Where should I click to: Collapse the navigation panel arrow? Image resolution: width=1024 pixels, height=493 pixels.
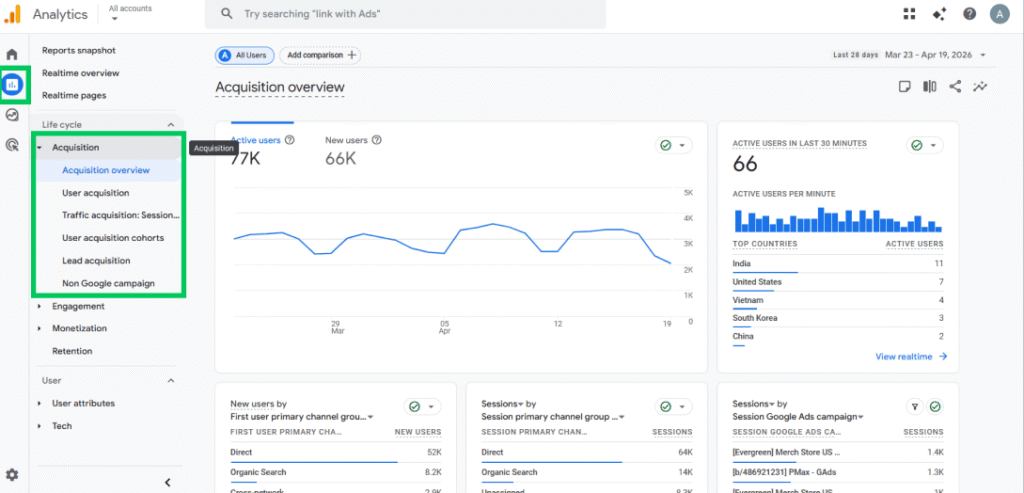pyautogui.click(x=168, y=483)
